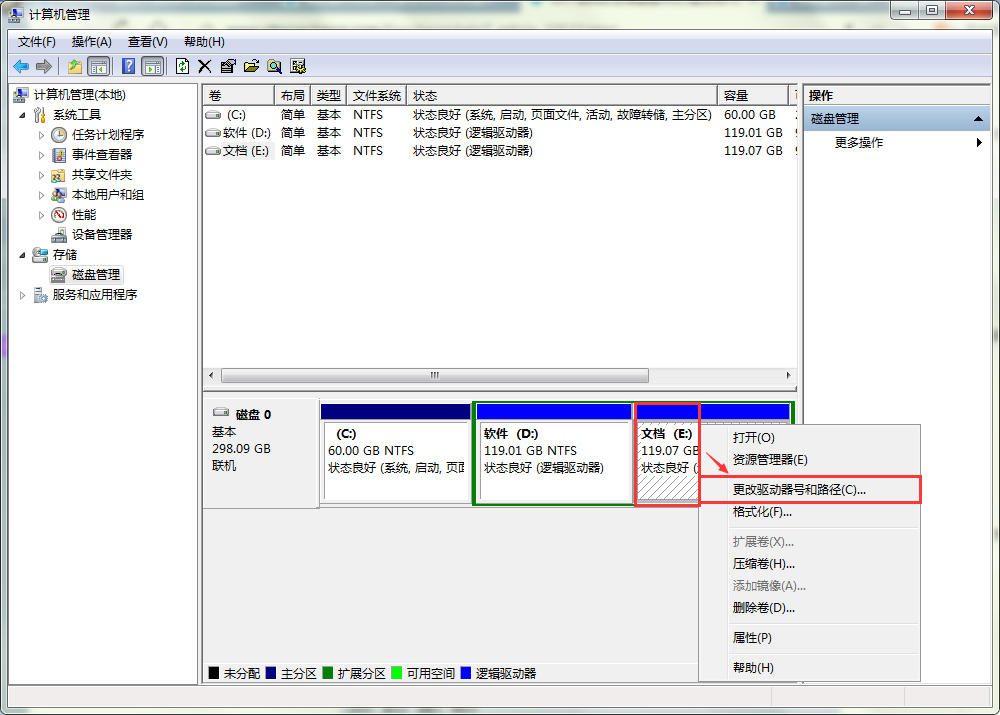Choose 格式化(F)... from context menu

click(762, 512)
